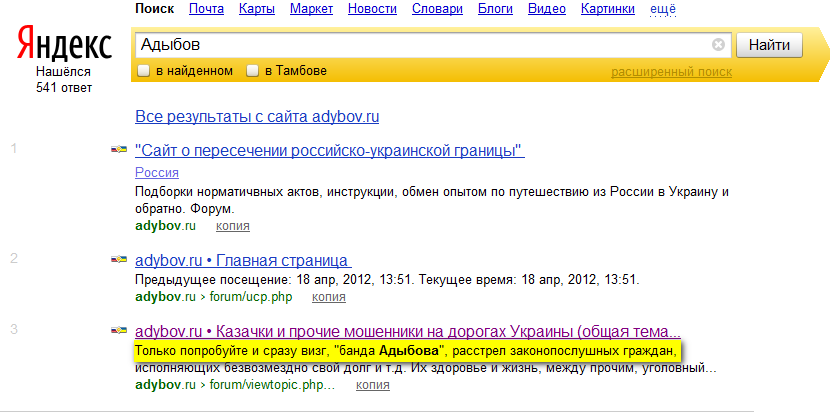
Task: Click the favicon beside the Главная страница result
Action: (x=119, y=260)
